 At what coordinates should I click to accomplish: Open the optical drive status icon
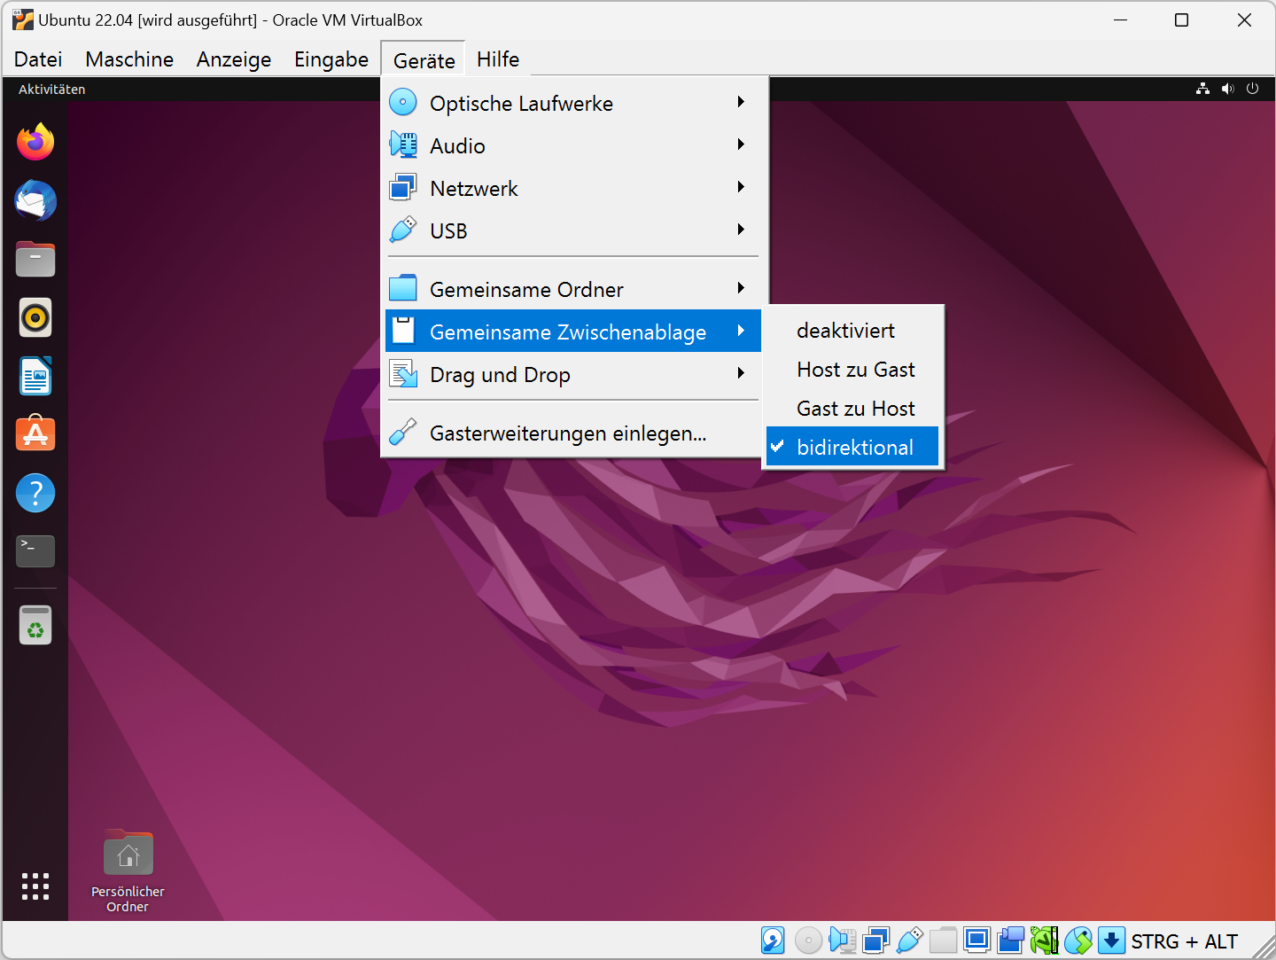pyautogui.click(x=807, y=941)
